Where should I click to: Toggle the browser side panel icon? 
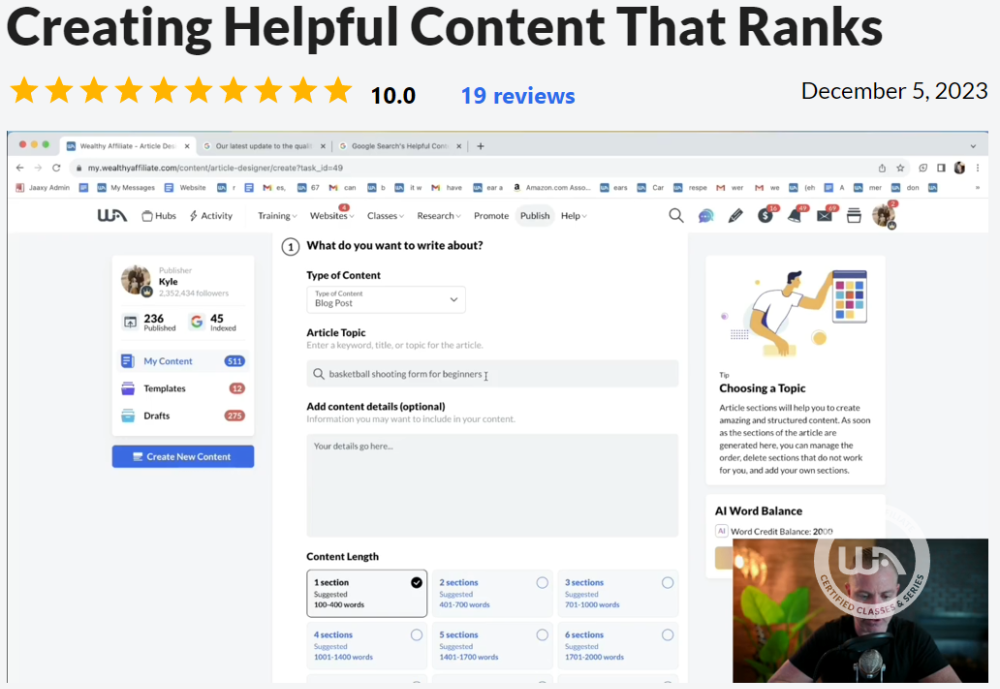tap(941, 168)
